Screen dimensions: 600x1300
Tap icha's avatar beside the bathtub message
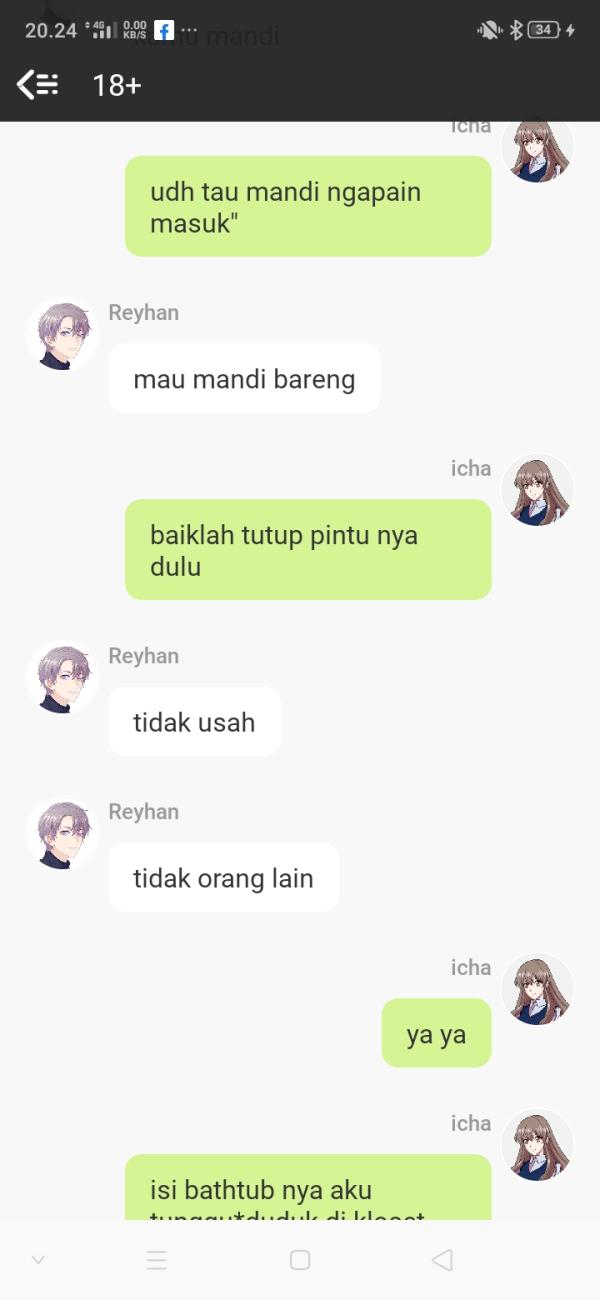(x=538, y=1146)
